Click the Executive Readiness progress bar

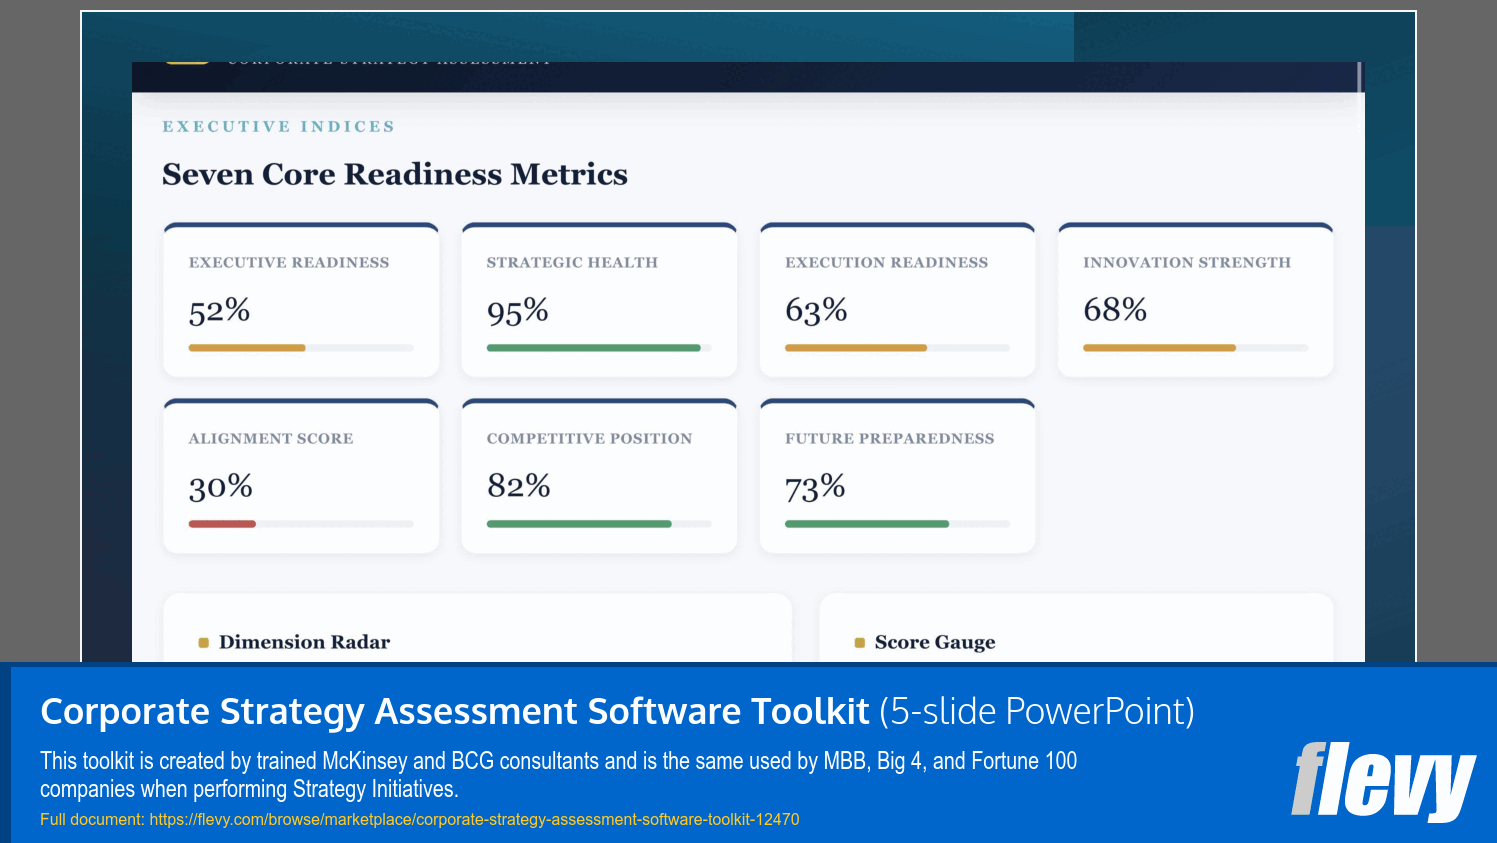pos(301,348)
